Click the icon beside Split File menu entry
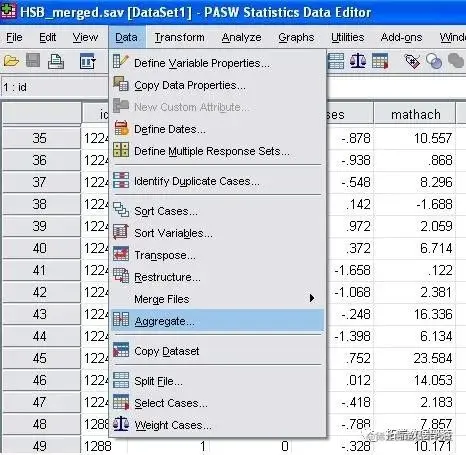466x455 pixels. (x=121, y=380)
